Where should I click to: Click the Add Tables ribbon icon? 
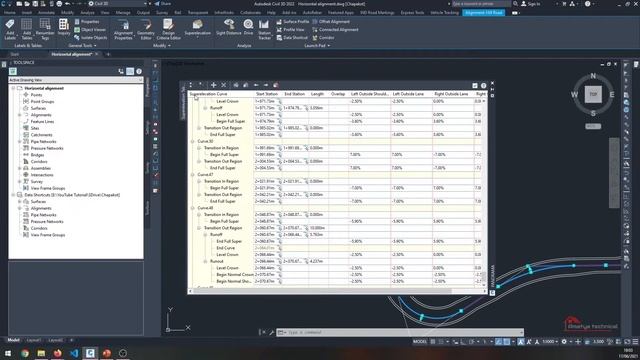27,25
